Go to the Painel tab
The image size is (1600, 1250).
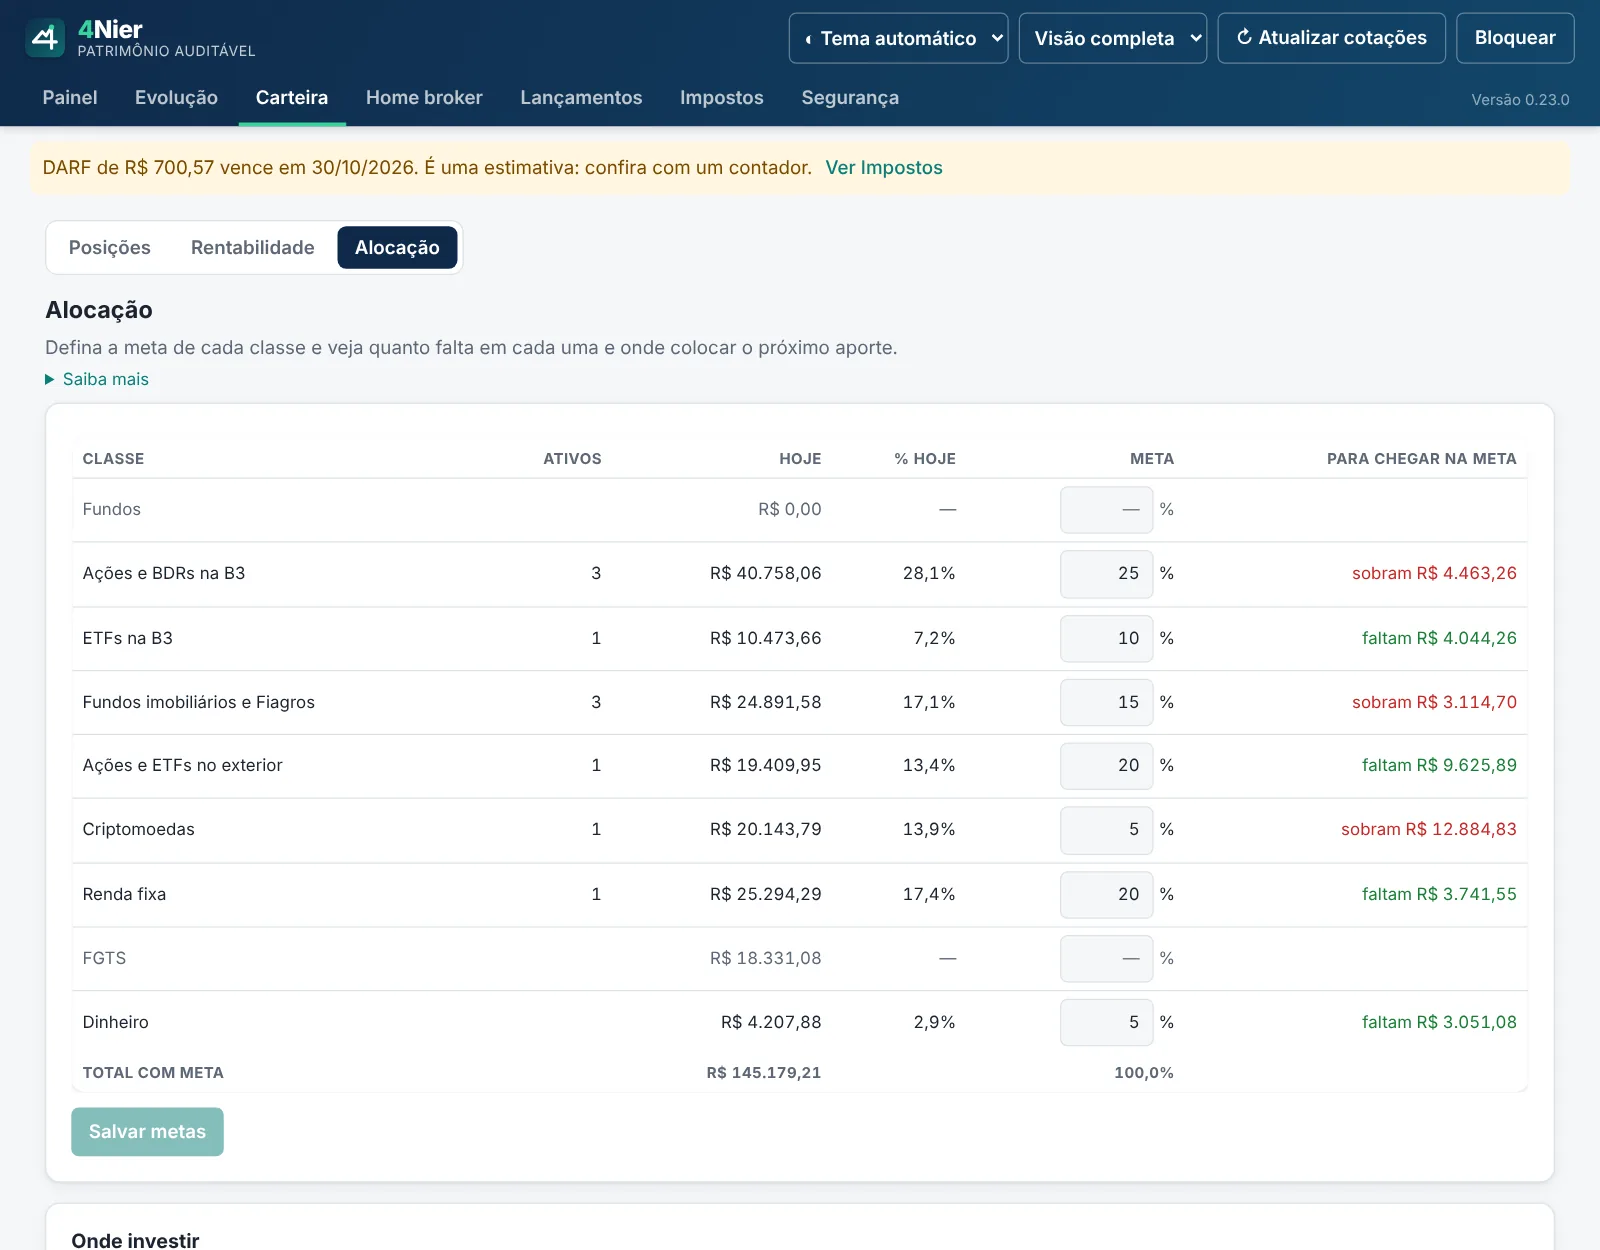click(x=70, y=98)
